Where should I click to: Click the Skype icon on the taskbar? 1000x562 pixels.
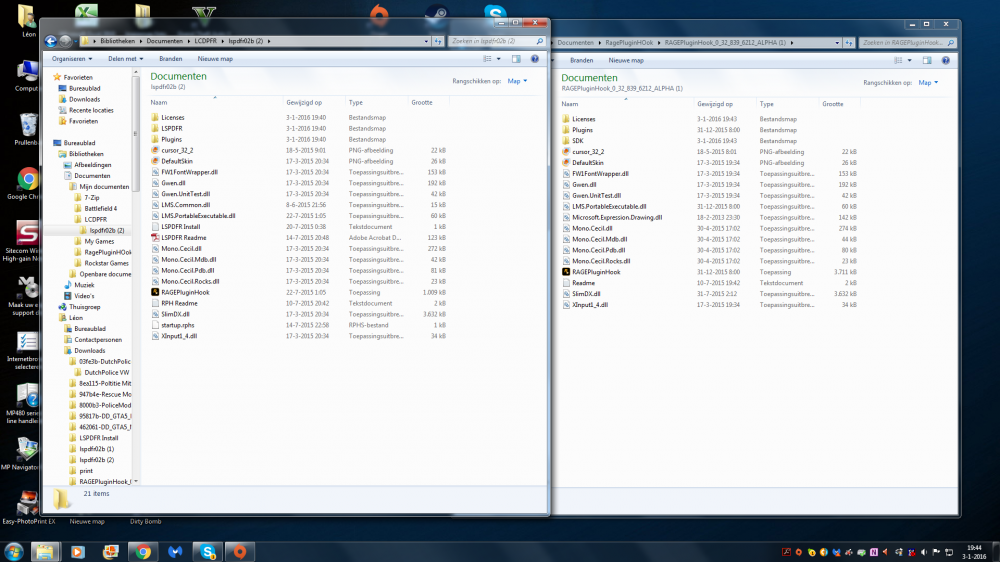click(x=208, y=551)
